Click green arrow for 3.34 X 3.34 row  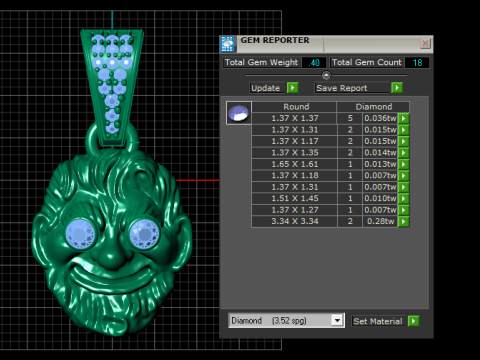click(x=403, y=221)
